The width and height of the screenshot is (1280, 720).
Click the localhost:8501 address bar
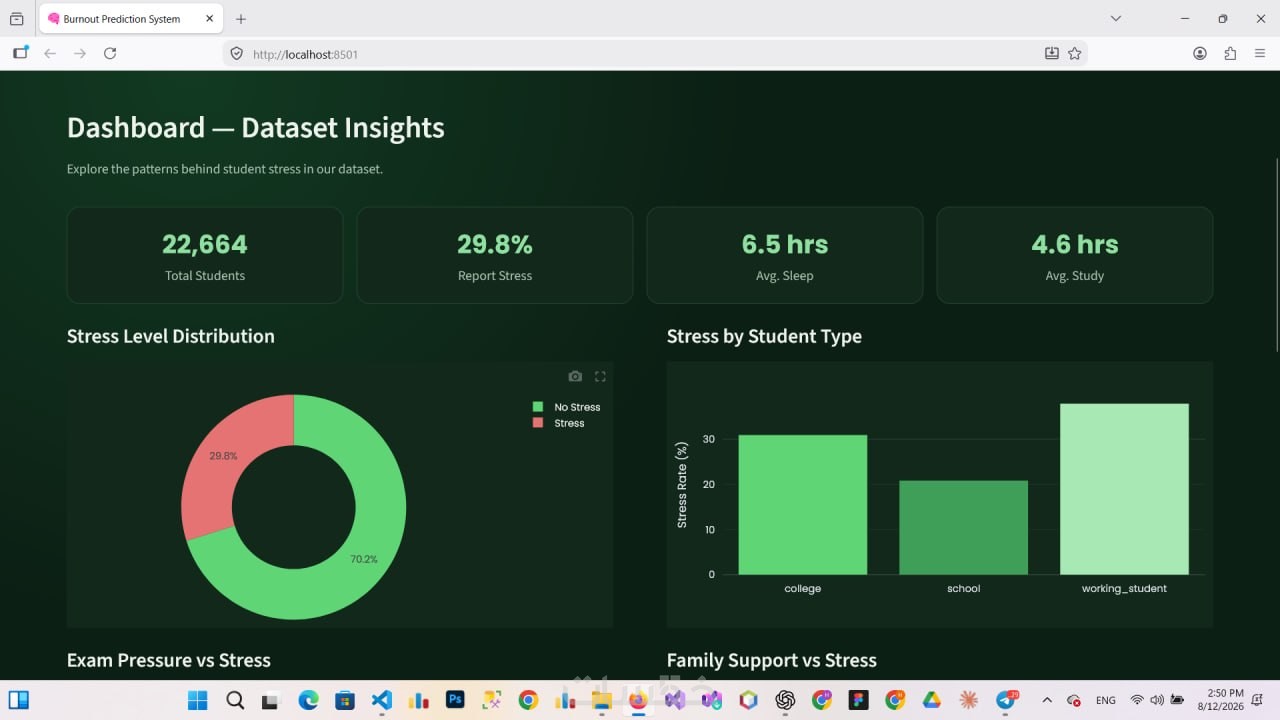(640, 54)
